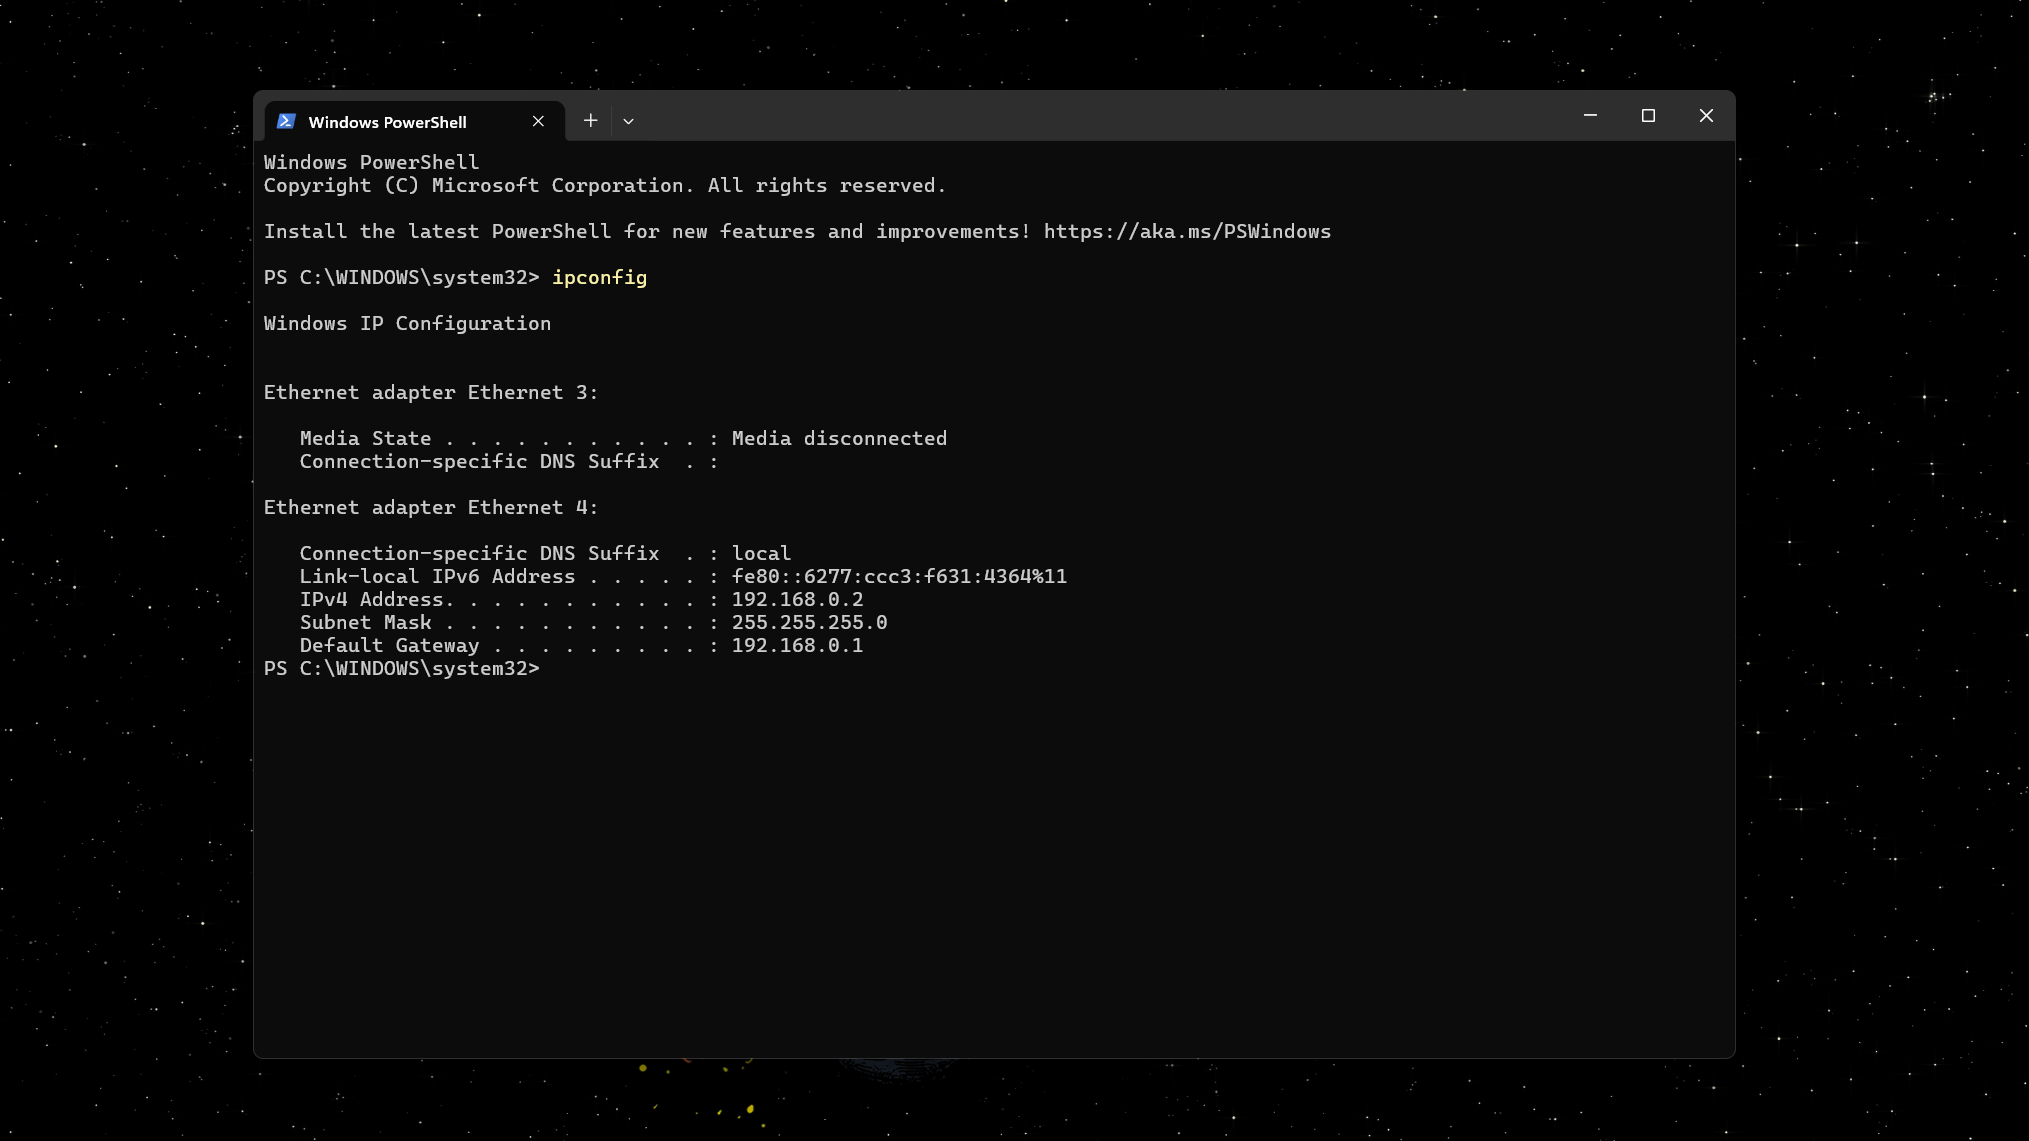Click the Media State label
Screen dimensions: 2029x1141
tap(365, 438)
